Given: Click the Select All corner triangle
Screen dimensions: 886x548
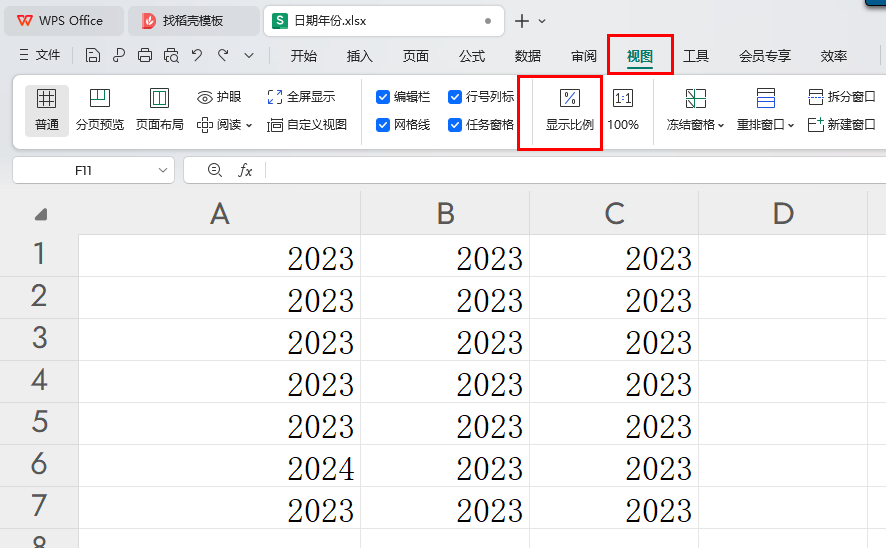Looking at the screenshot, I should tap(41, 214).
